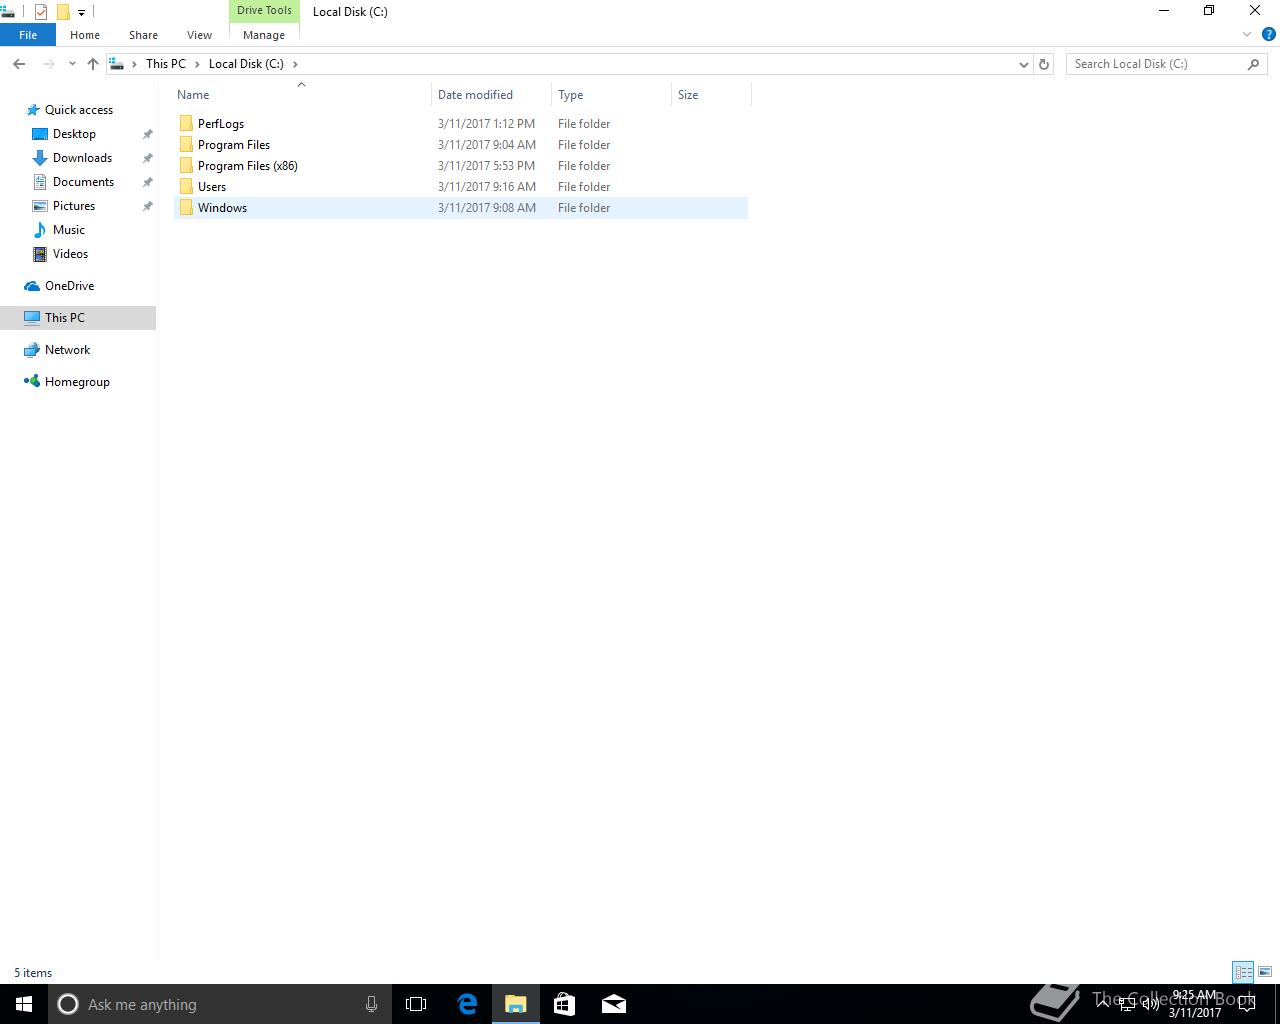Open Documents in the navigation pane
Viewport: 1280px width, 1024px height.
point(83,182)
